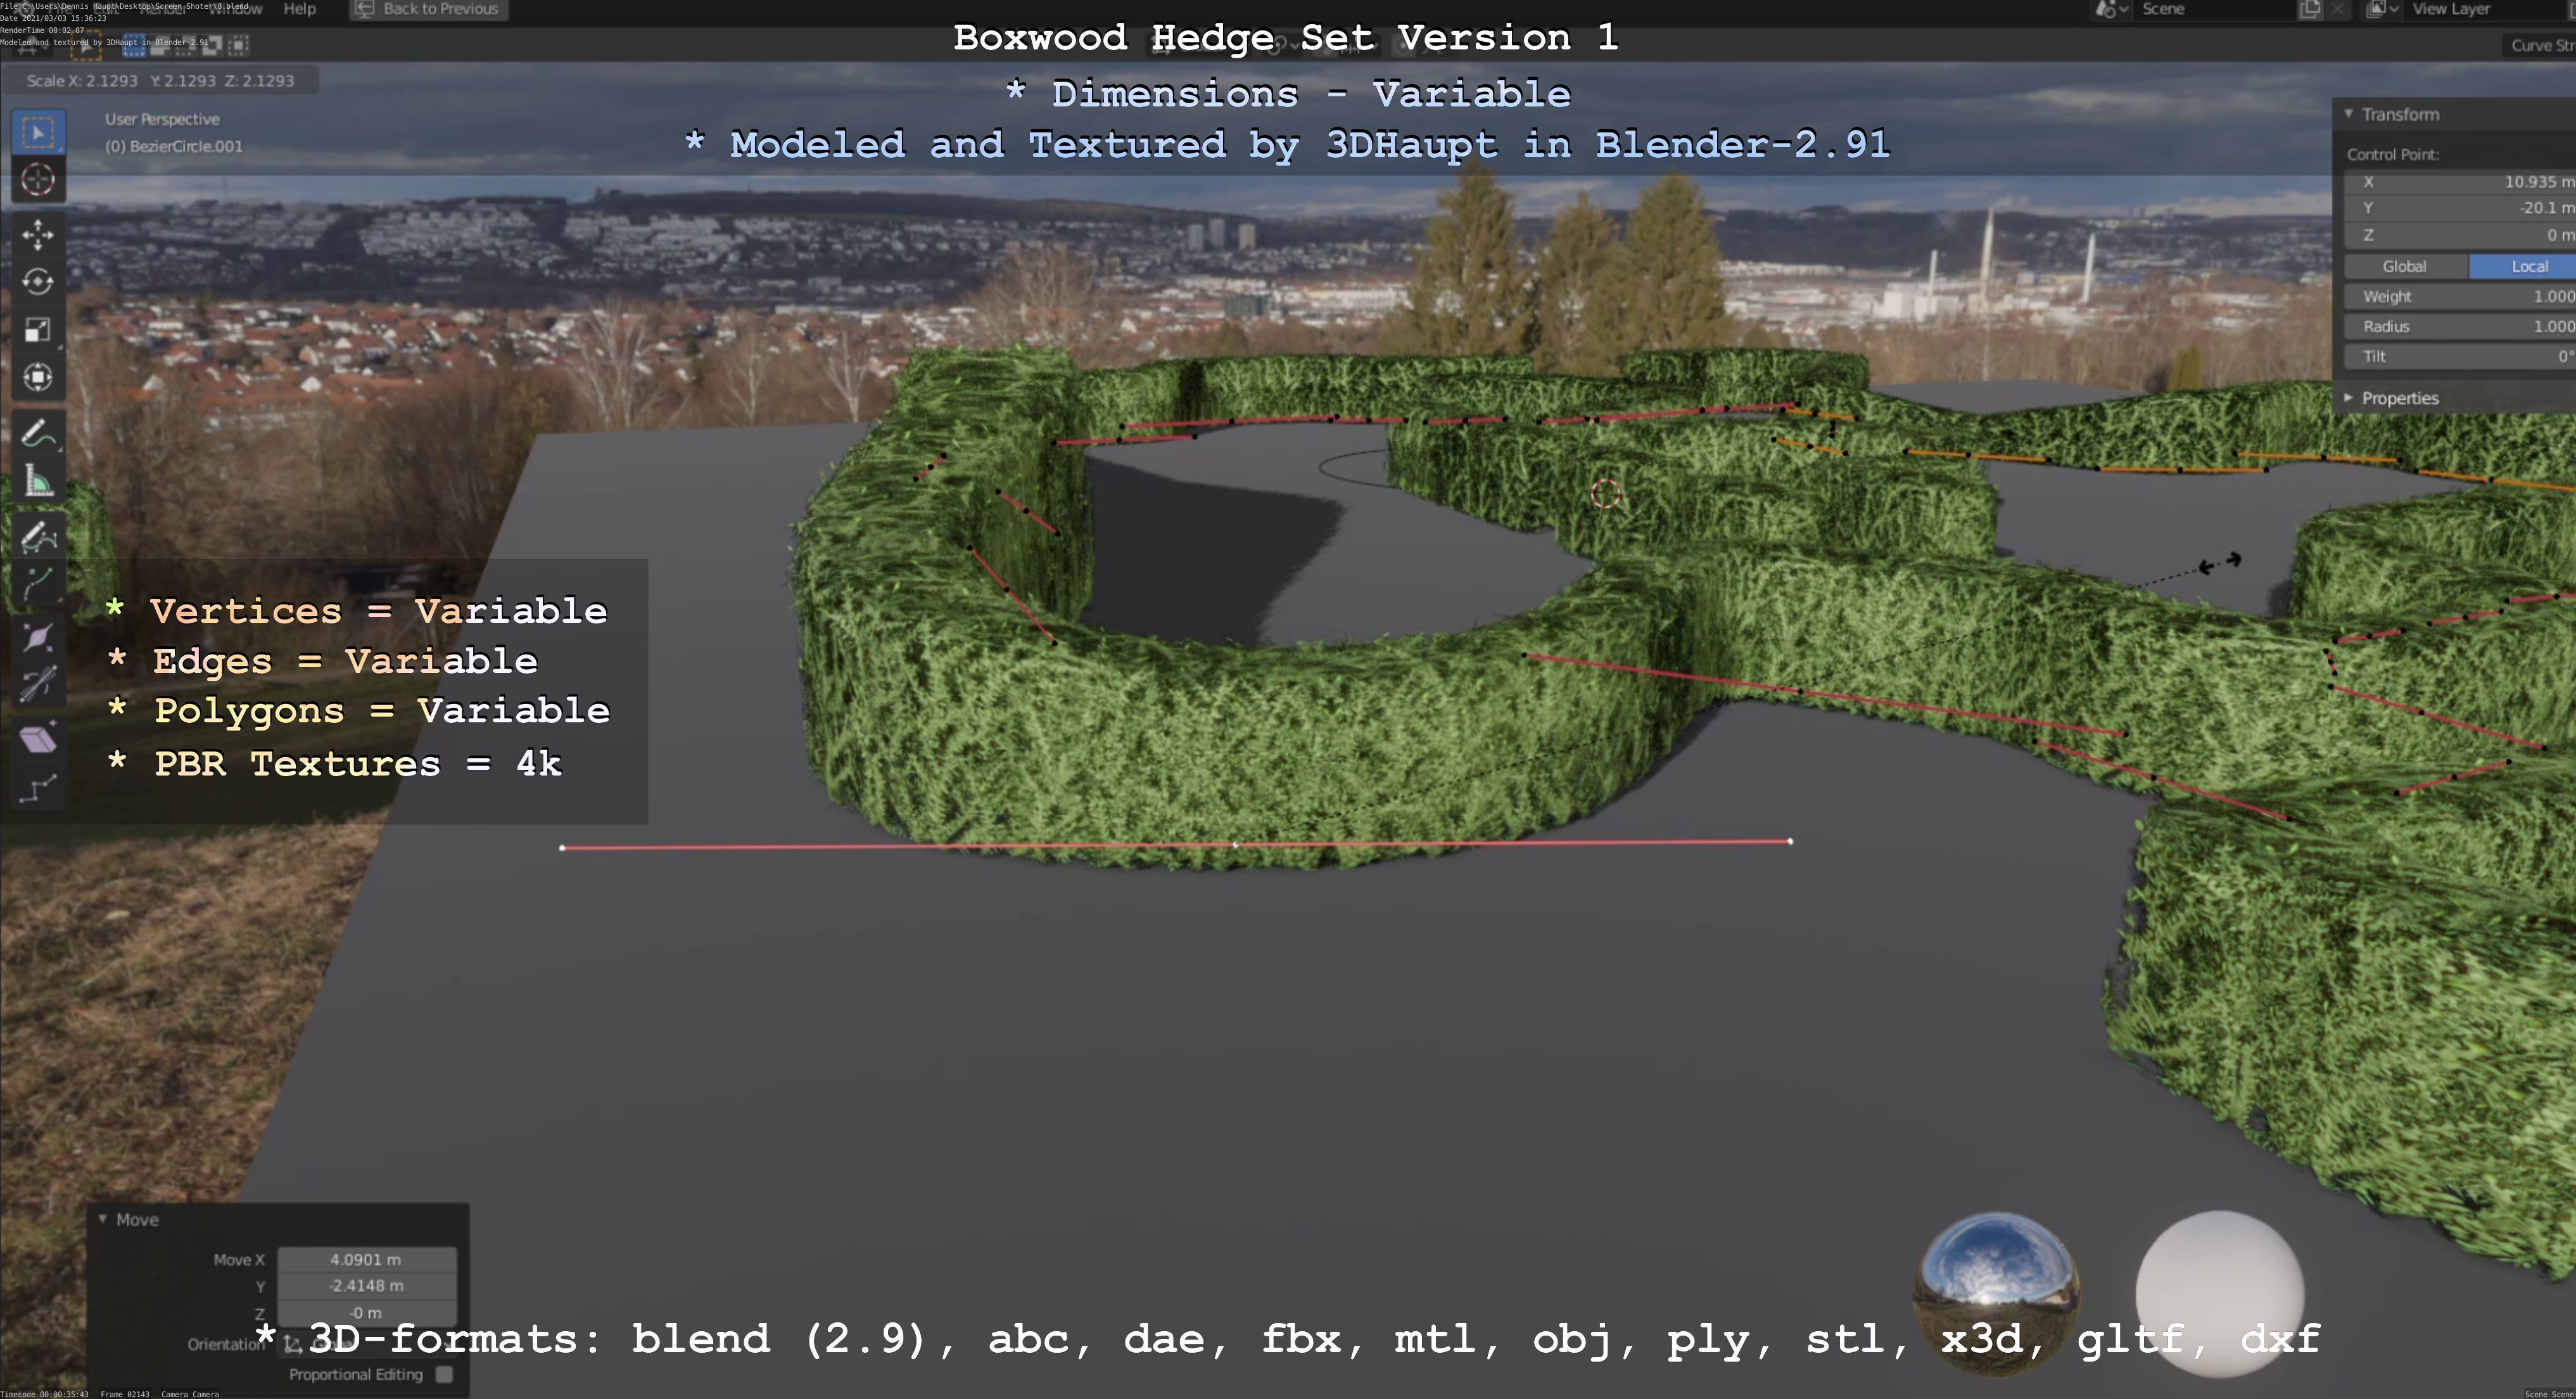
Task: Edit Move Y value -2.4148 m
Action: [366, 1286]
